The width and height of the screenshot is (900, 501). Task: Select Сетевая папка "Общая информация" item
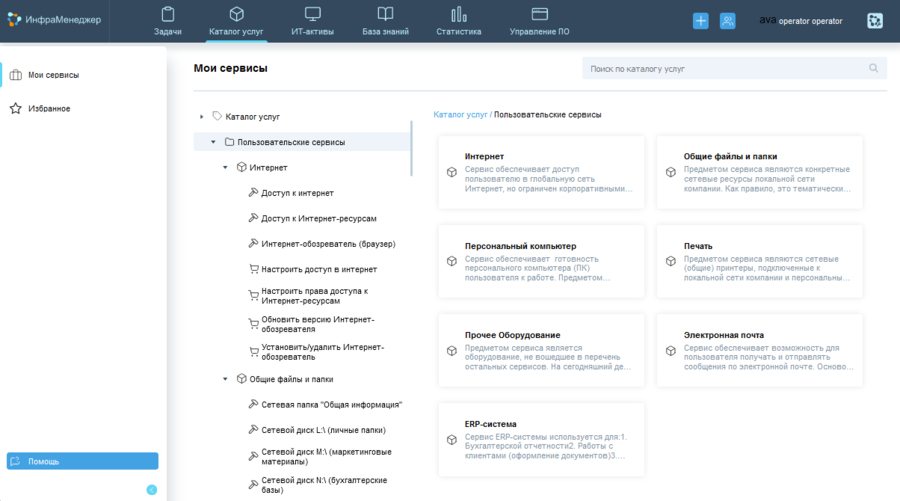point(332,405)
